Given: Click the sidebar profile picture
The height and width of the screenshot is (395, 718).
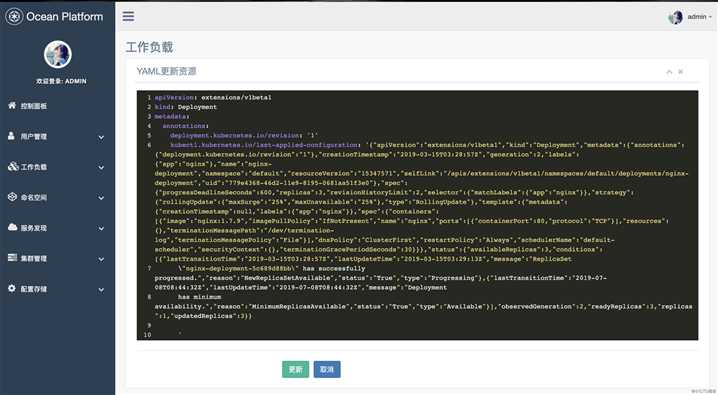Looking at the screenshot, I should (x=58, y=54).
